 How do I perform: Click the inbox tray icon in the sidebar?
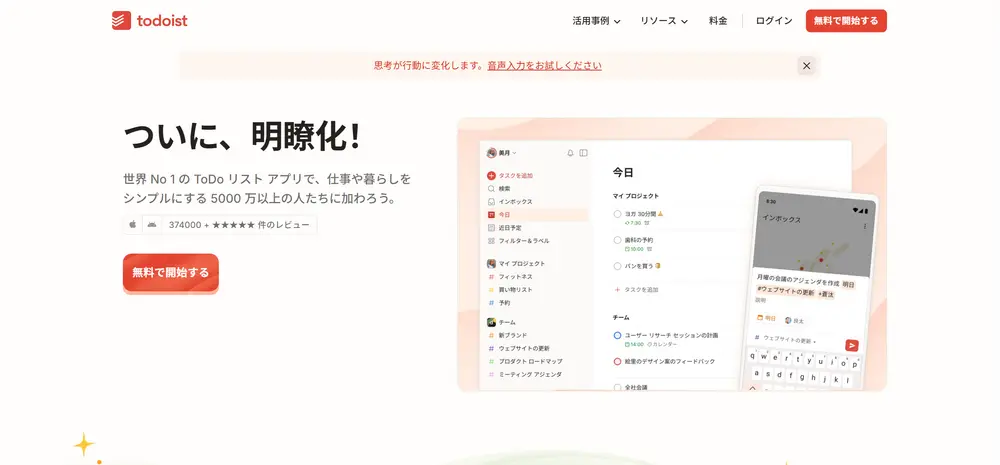(491, 202)
